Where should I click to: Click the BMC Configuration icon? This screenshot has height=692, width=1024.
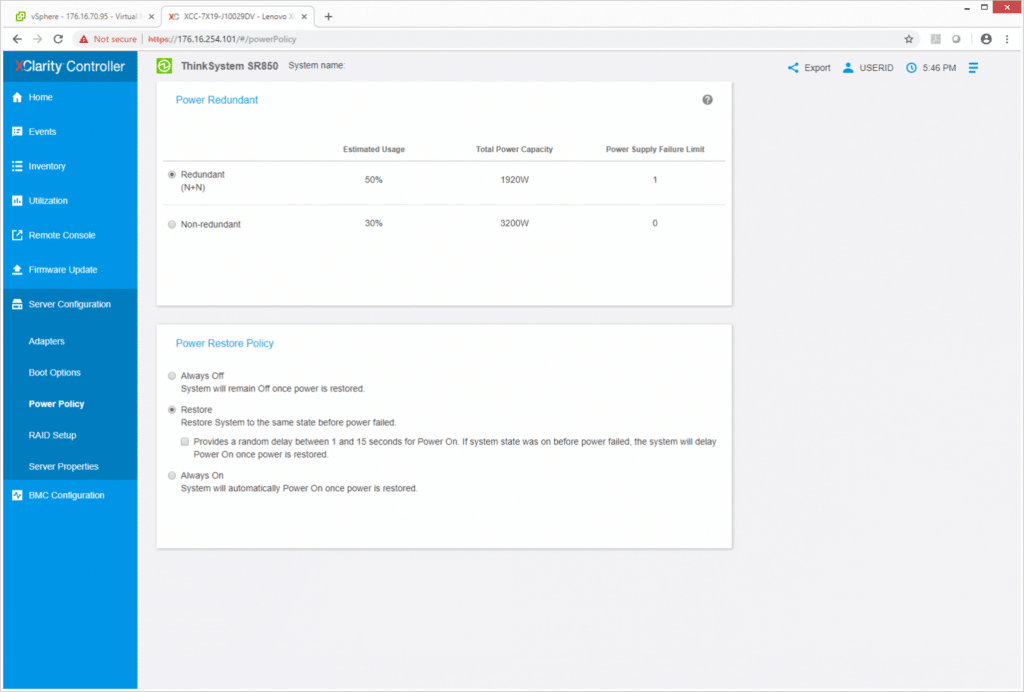pyautogui.click(x=17, y=495)
